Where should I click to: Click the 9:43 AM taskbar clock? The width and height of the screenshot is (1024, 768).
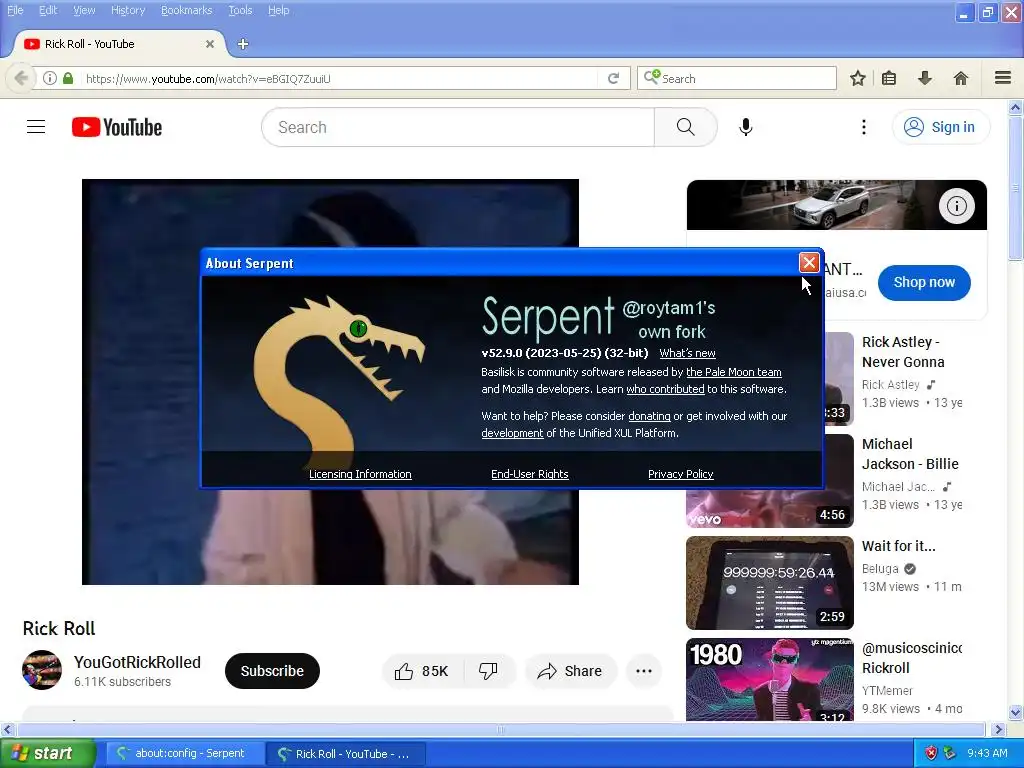(x=987, y=754)
